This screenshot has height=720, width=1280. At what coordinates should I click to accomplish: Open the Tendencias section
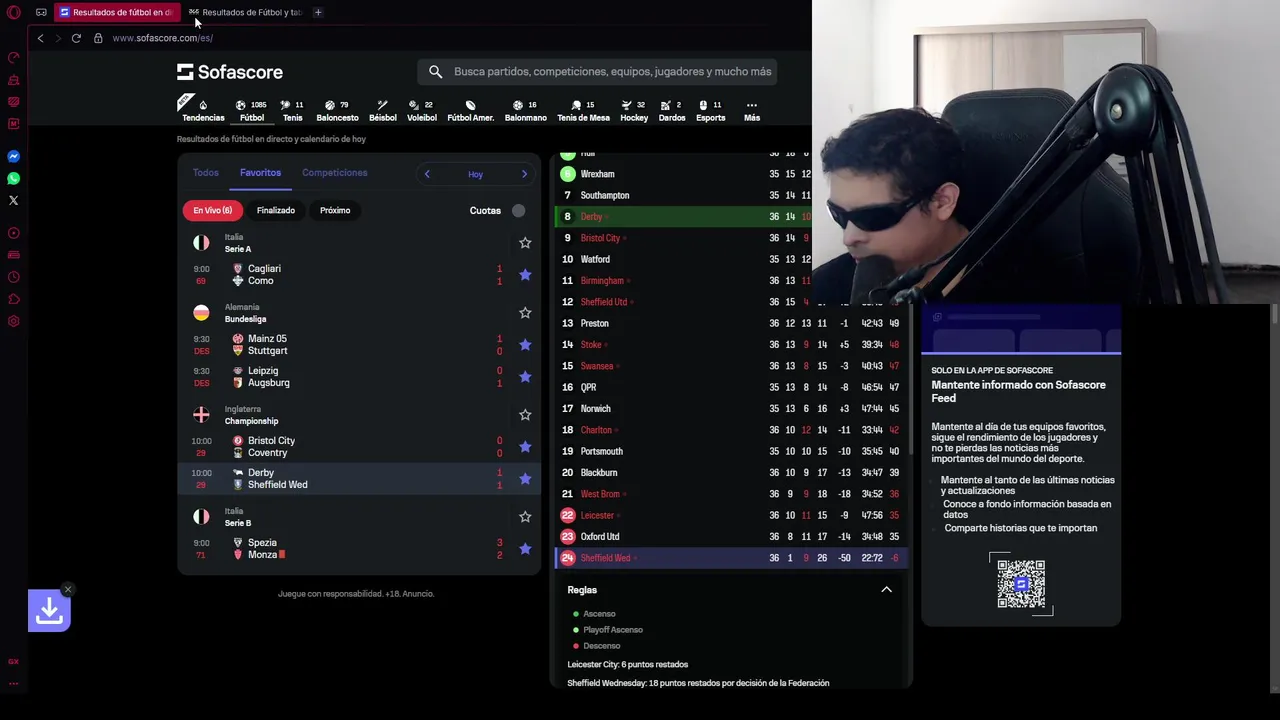[x=203, y=110]
